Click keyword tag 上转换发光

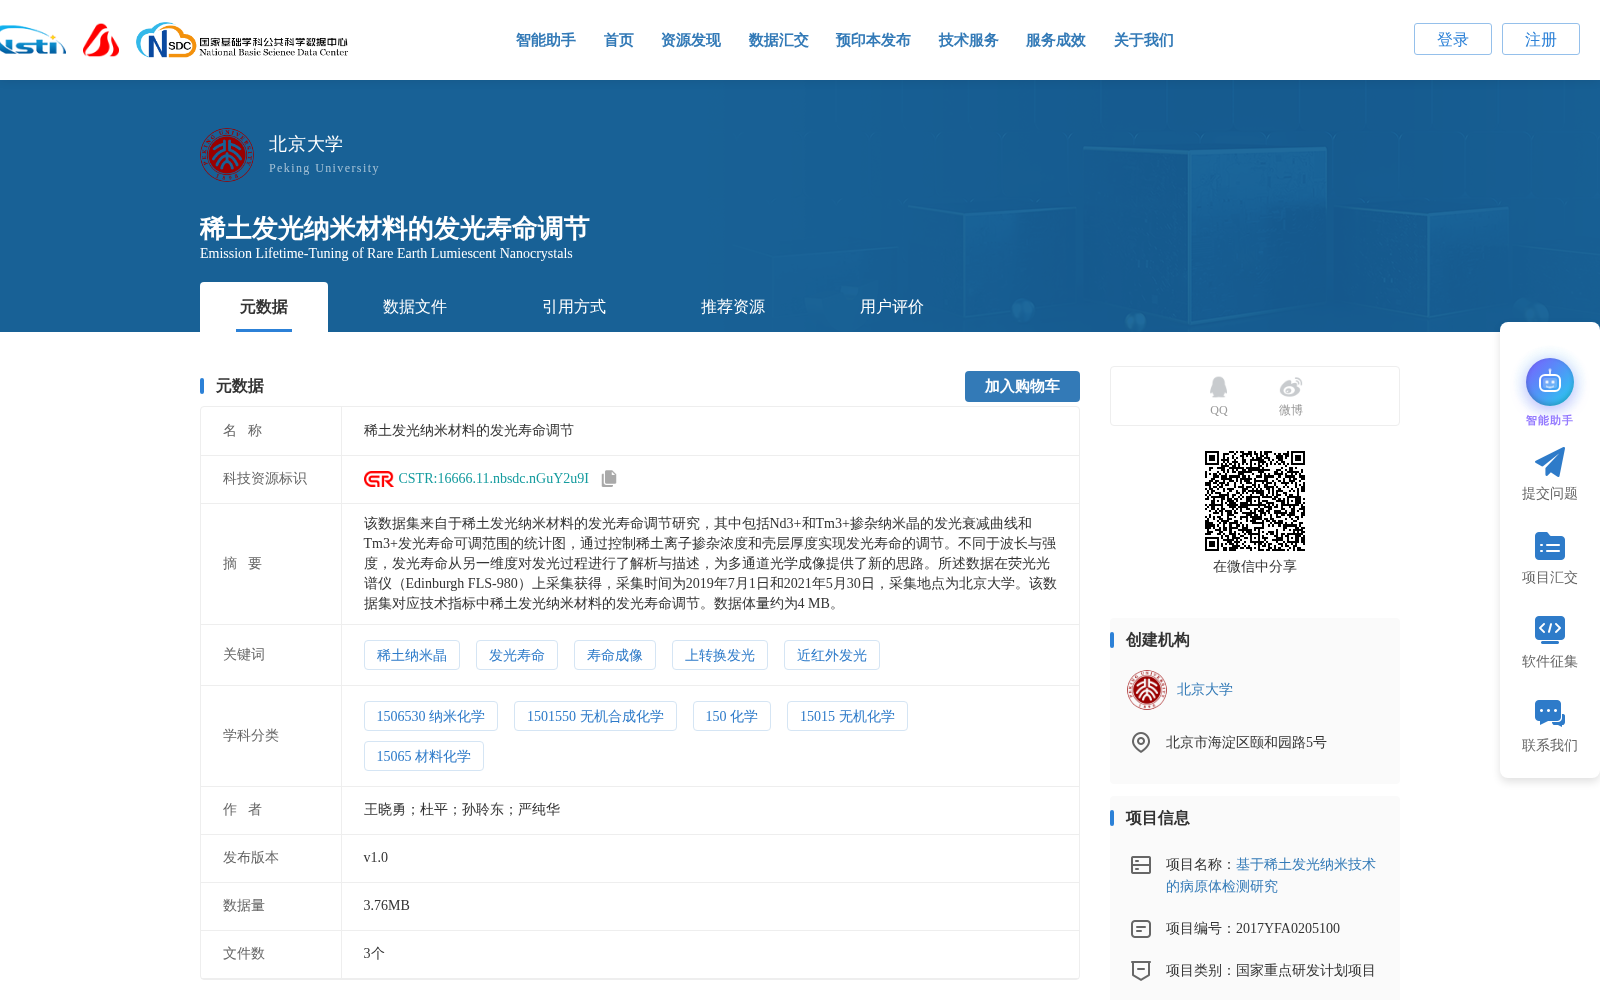[x=720, y=655]
